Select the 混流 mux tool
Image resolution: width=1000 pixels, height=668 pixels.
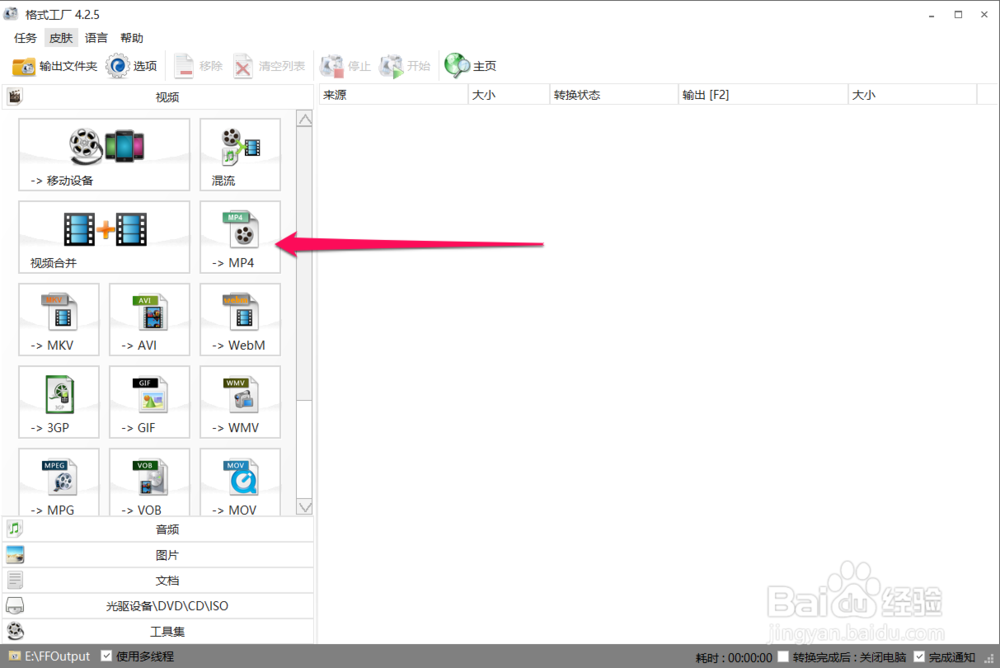click(x=240, y=154)
